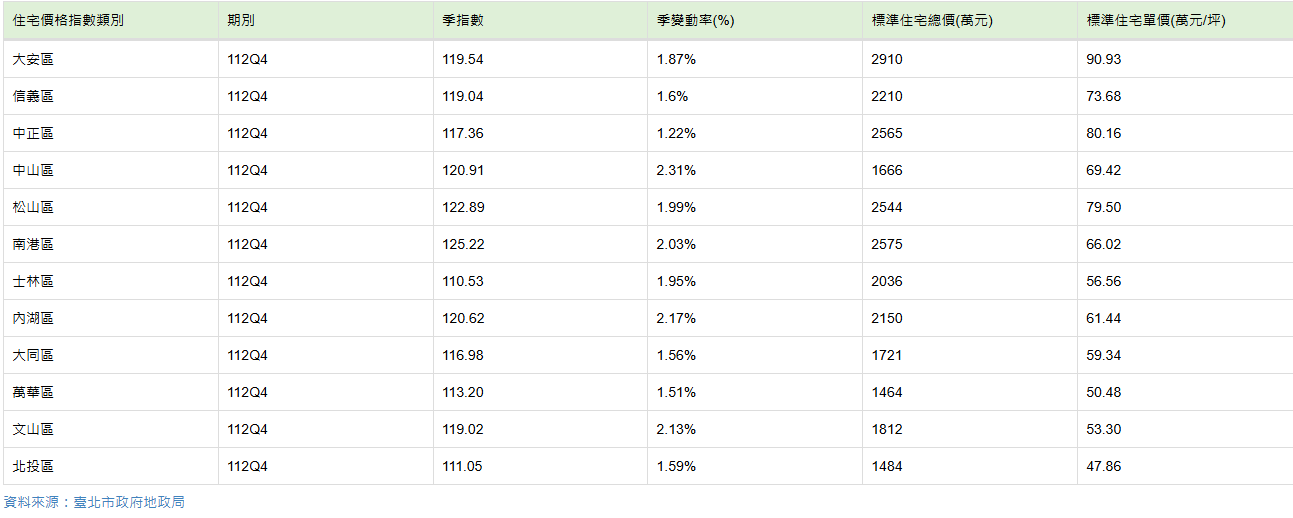Click the 期別 column header
This screenshot has height=518, width=1293.
[x=241, y=21]
